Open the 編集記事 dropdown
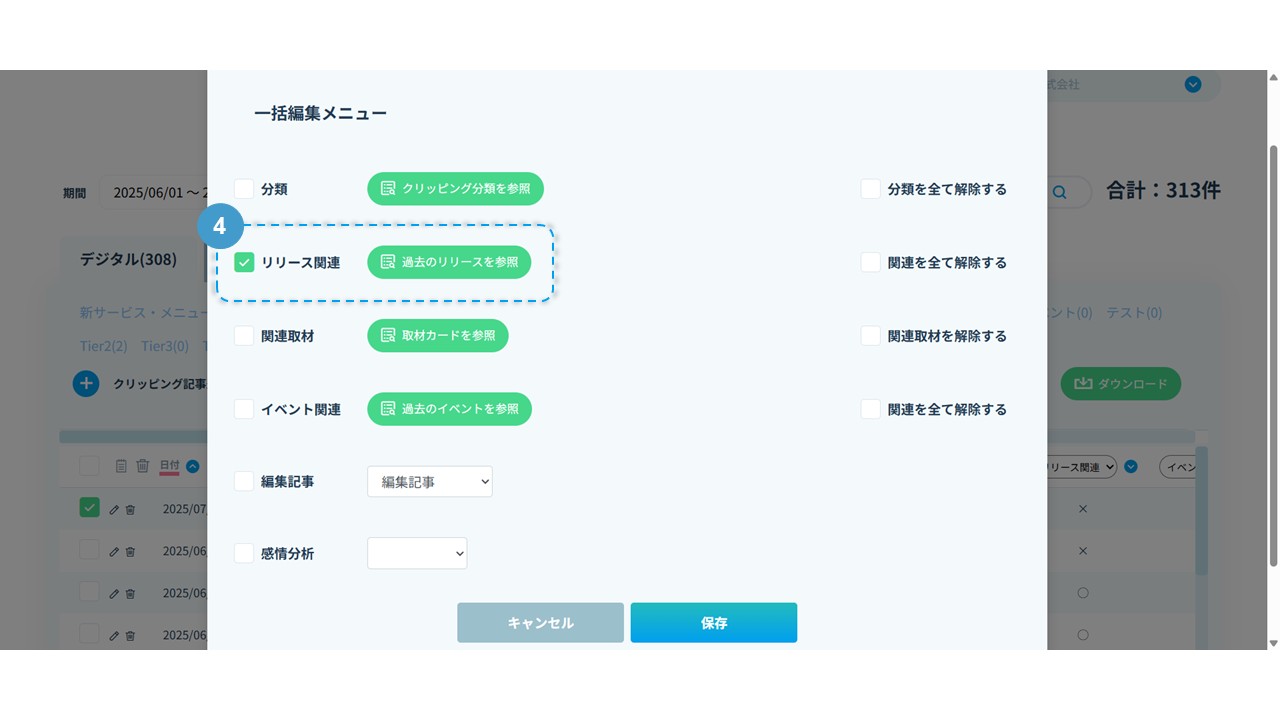The image size is (1280, 720). pos(430,482)
